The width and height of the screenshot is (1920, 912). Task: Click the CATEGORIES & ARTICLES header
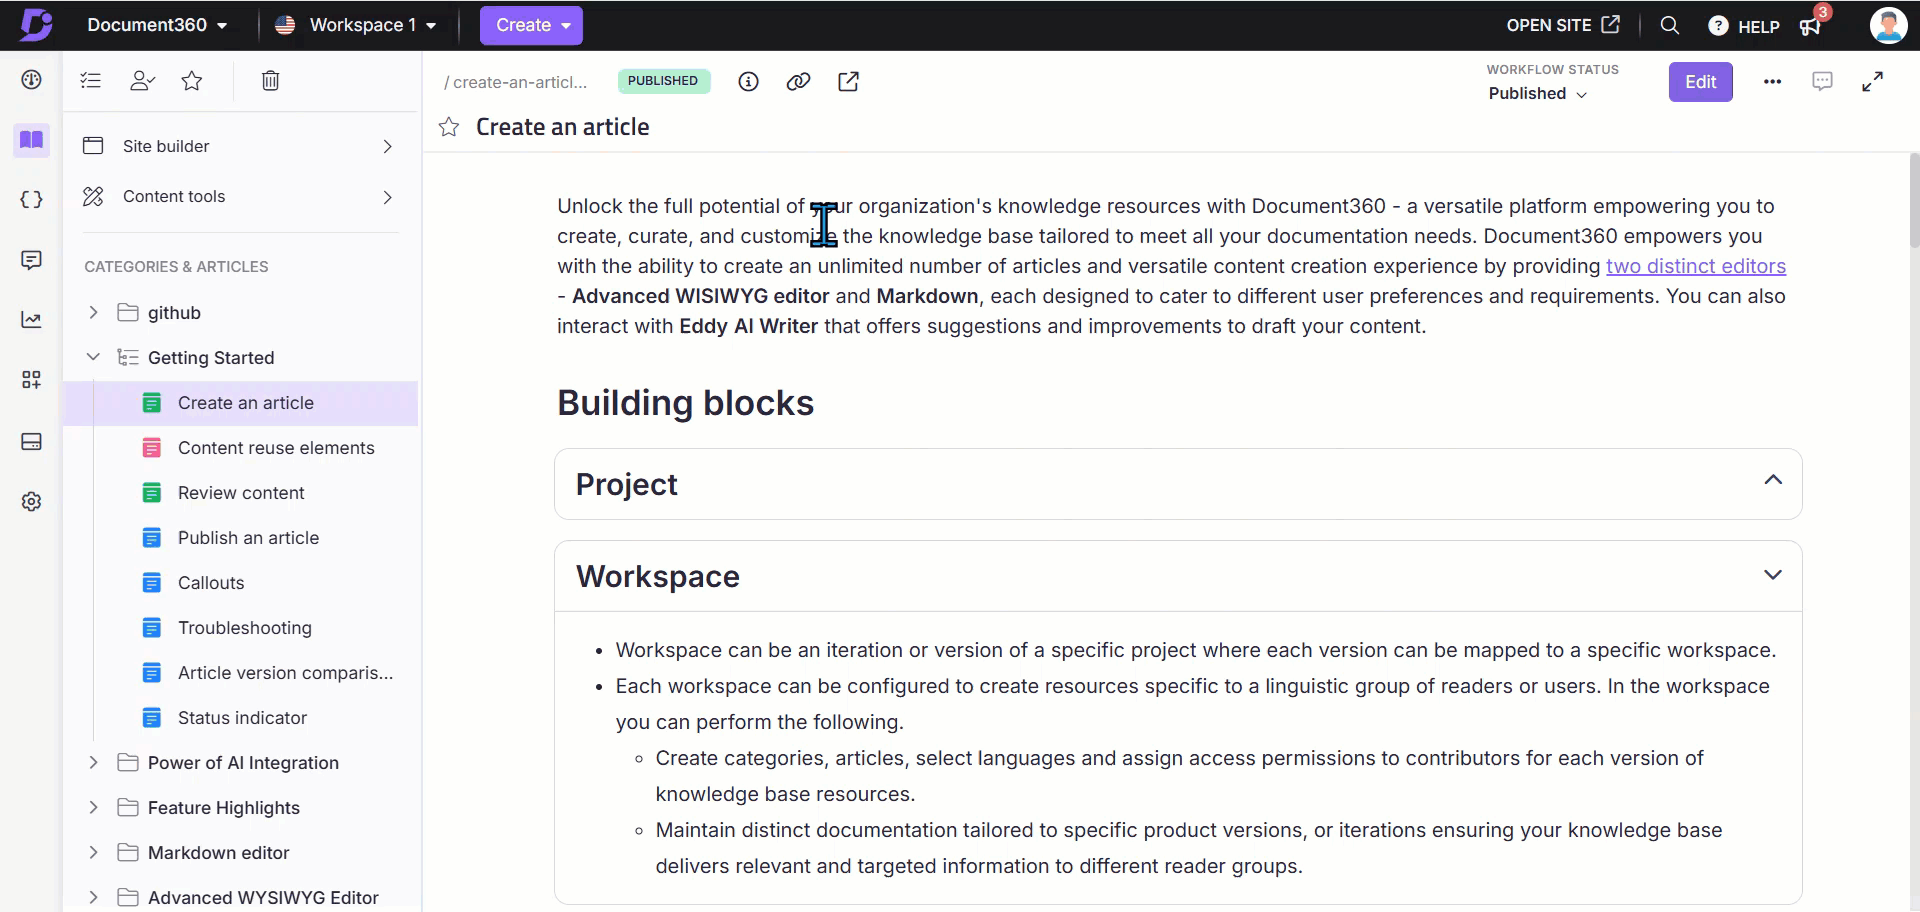176,267
